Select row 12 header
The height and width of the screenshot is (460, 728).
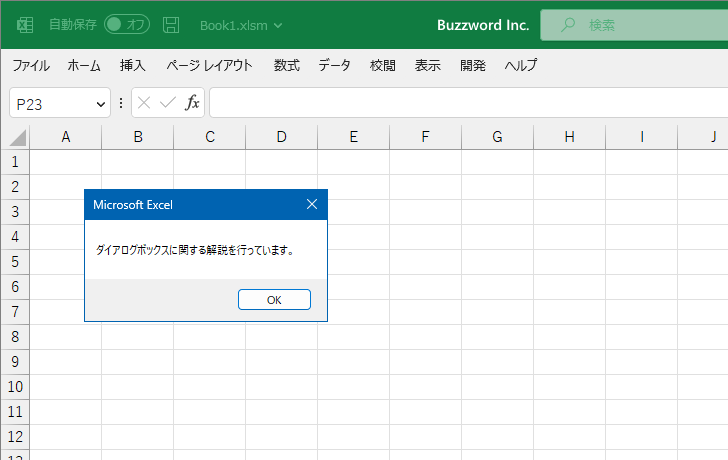pos(15,437)
